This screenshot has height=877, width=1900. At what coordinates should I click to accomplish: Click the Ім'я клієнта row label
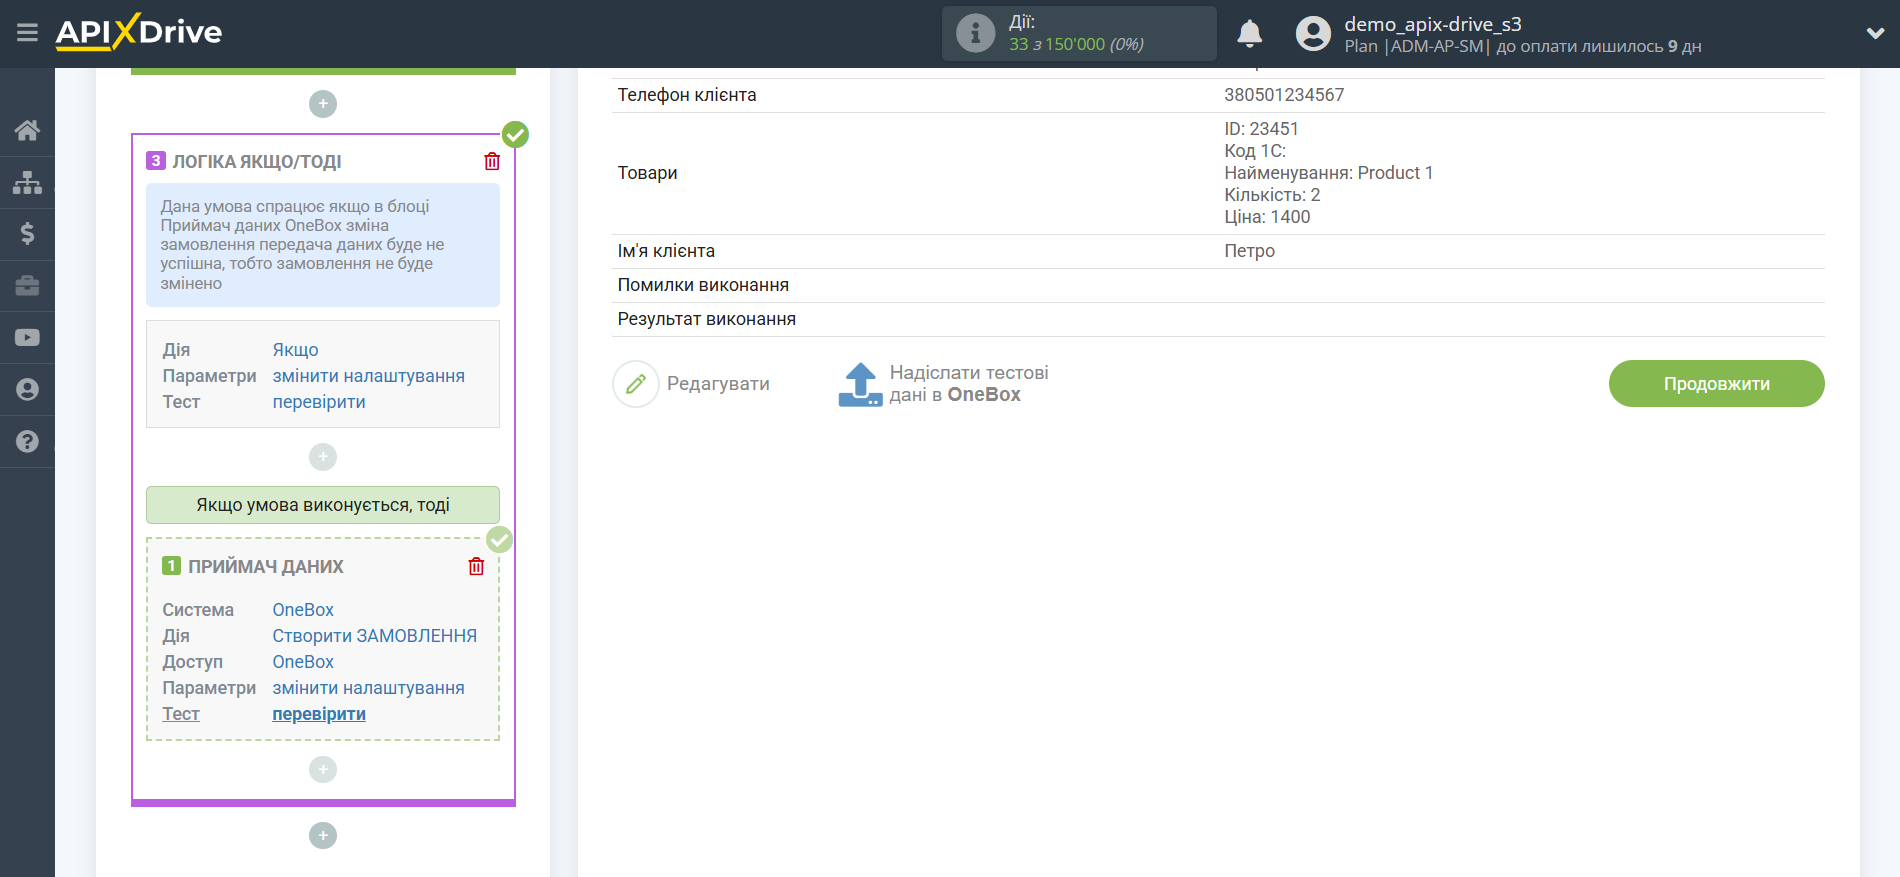(666, 251)
